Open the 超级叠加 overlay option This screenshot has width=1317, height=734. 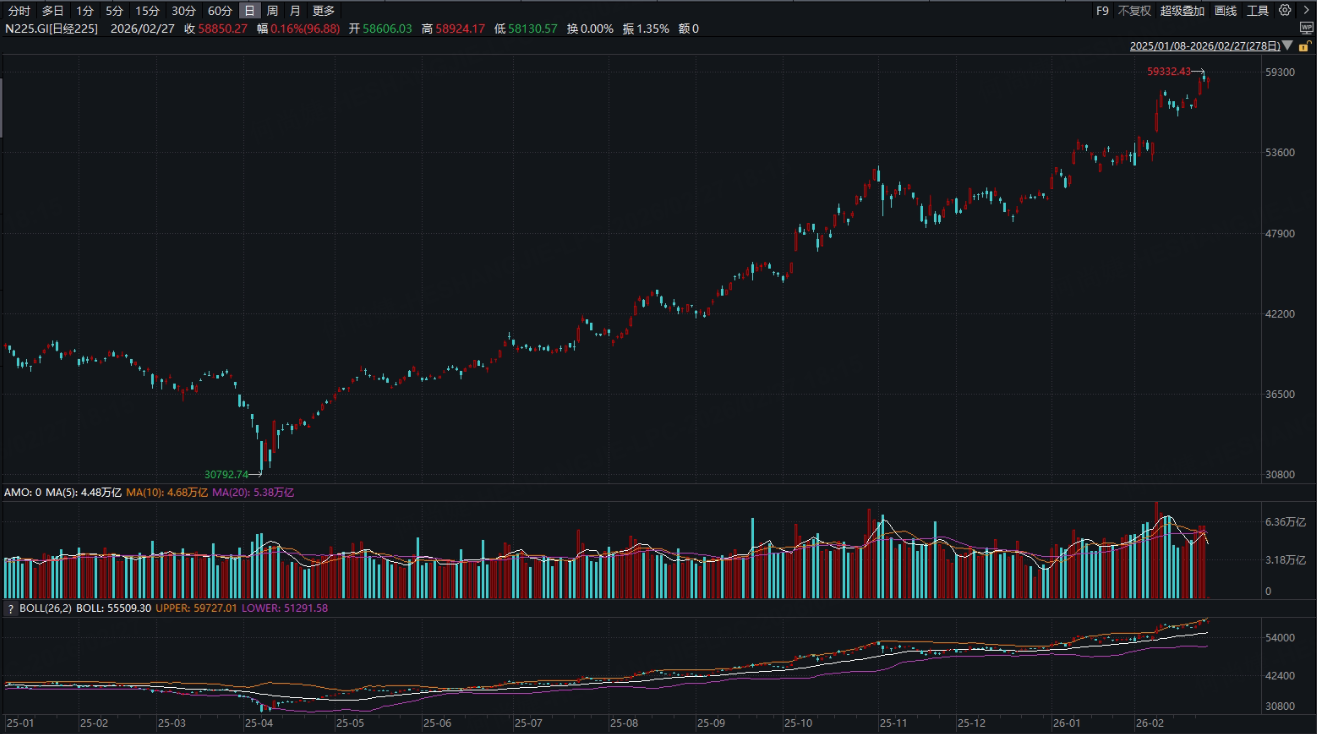(1182, 11)
